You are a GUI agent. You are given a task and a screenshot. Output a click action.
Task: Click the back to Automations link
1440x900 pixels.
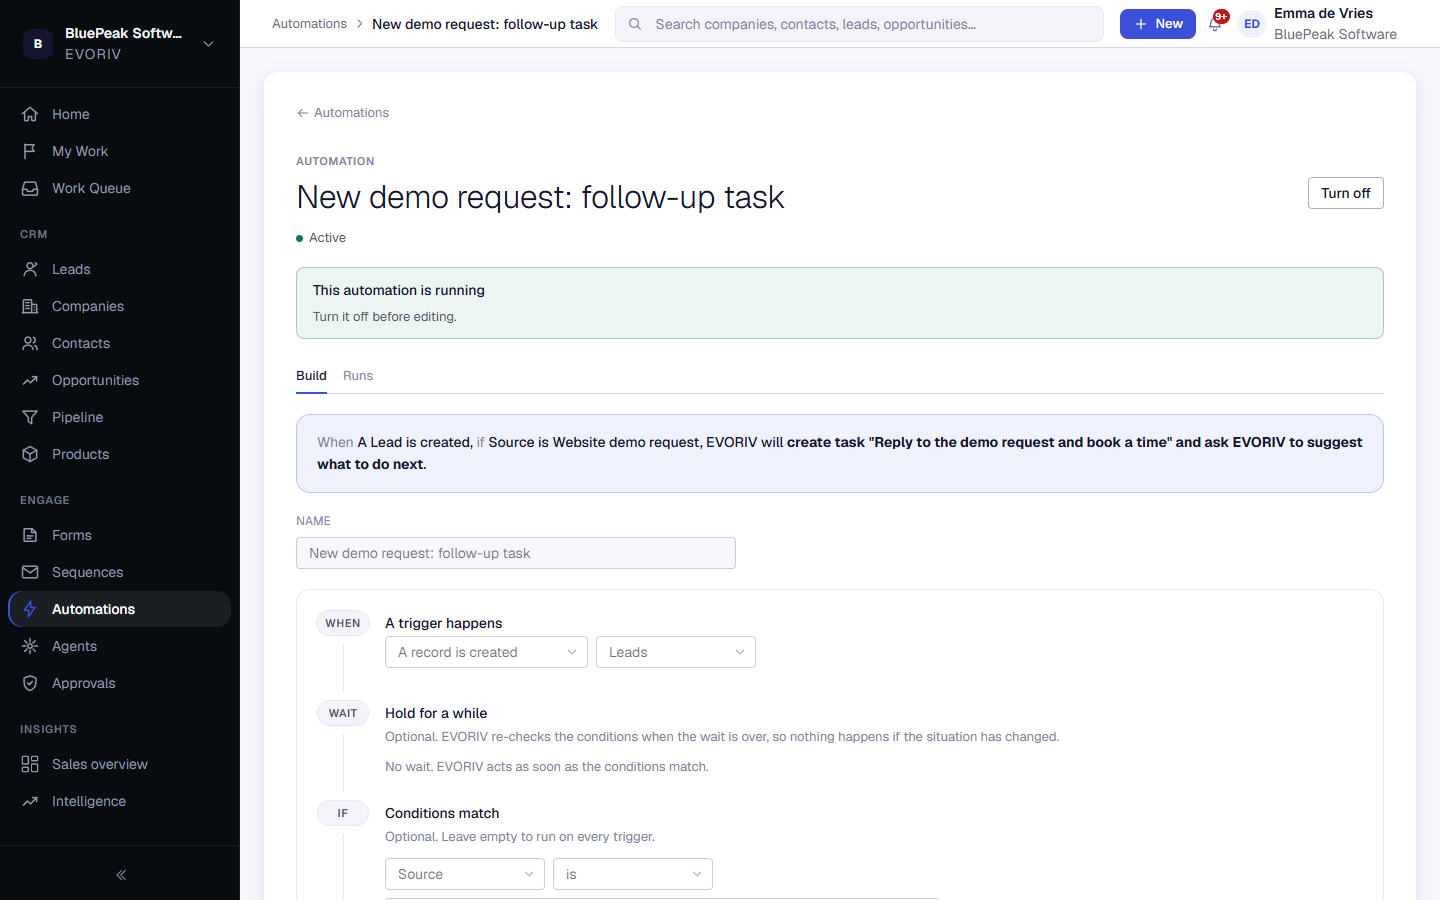[x=343, y=113]
